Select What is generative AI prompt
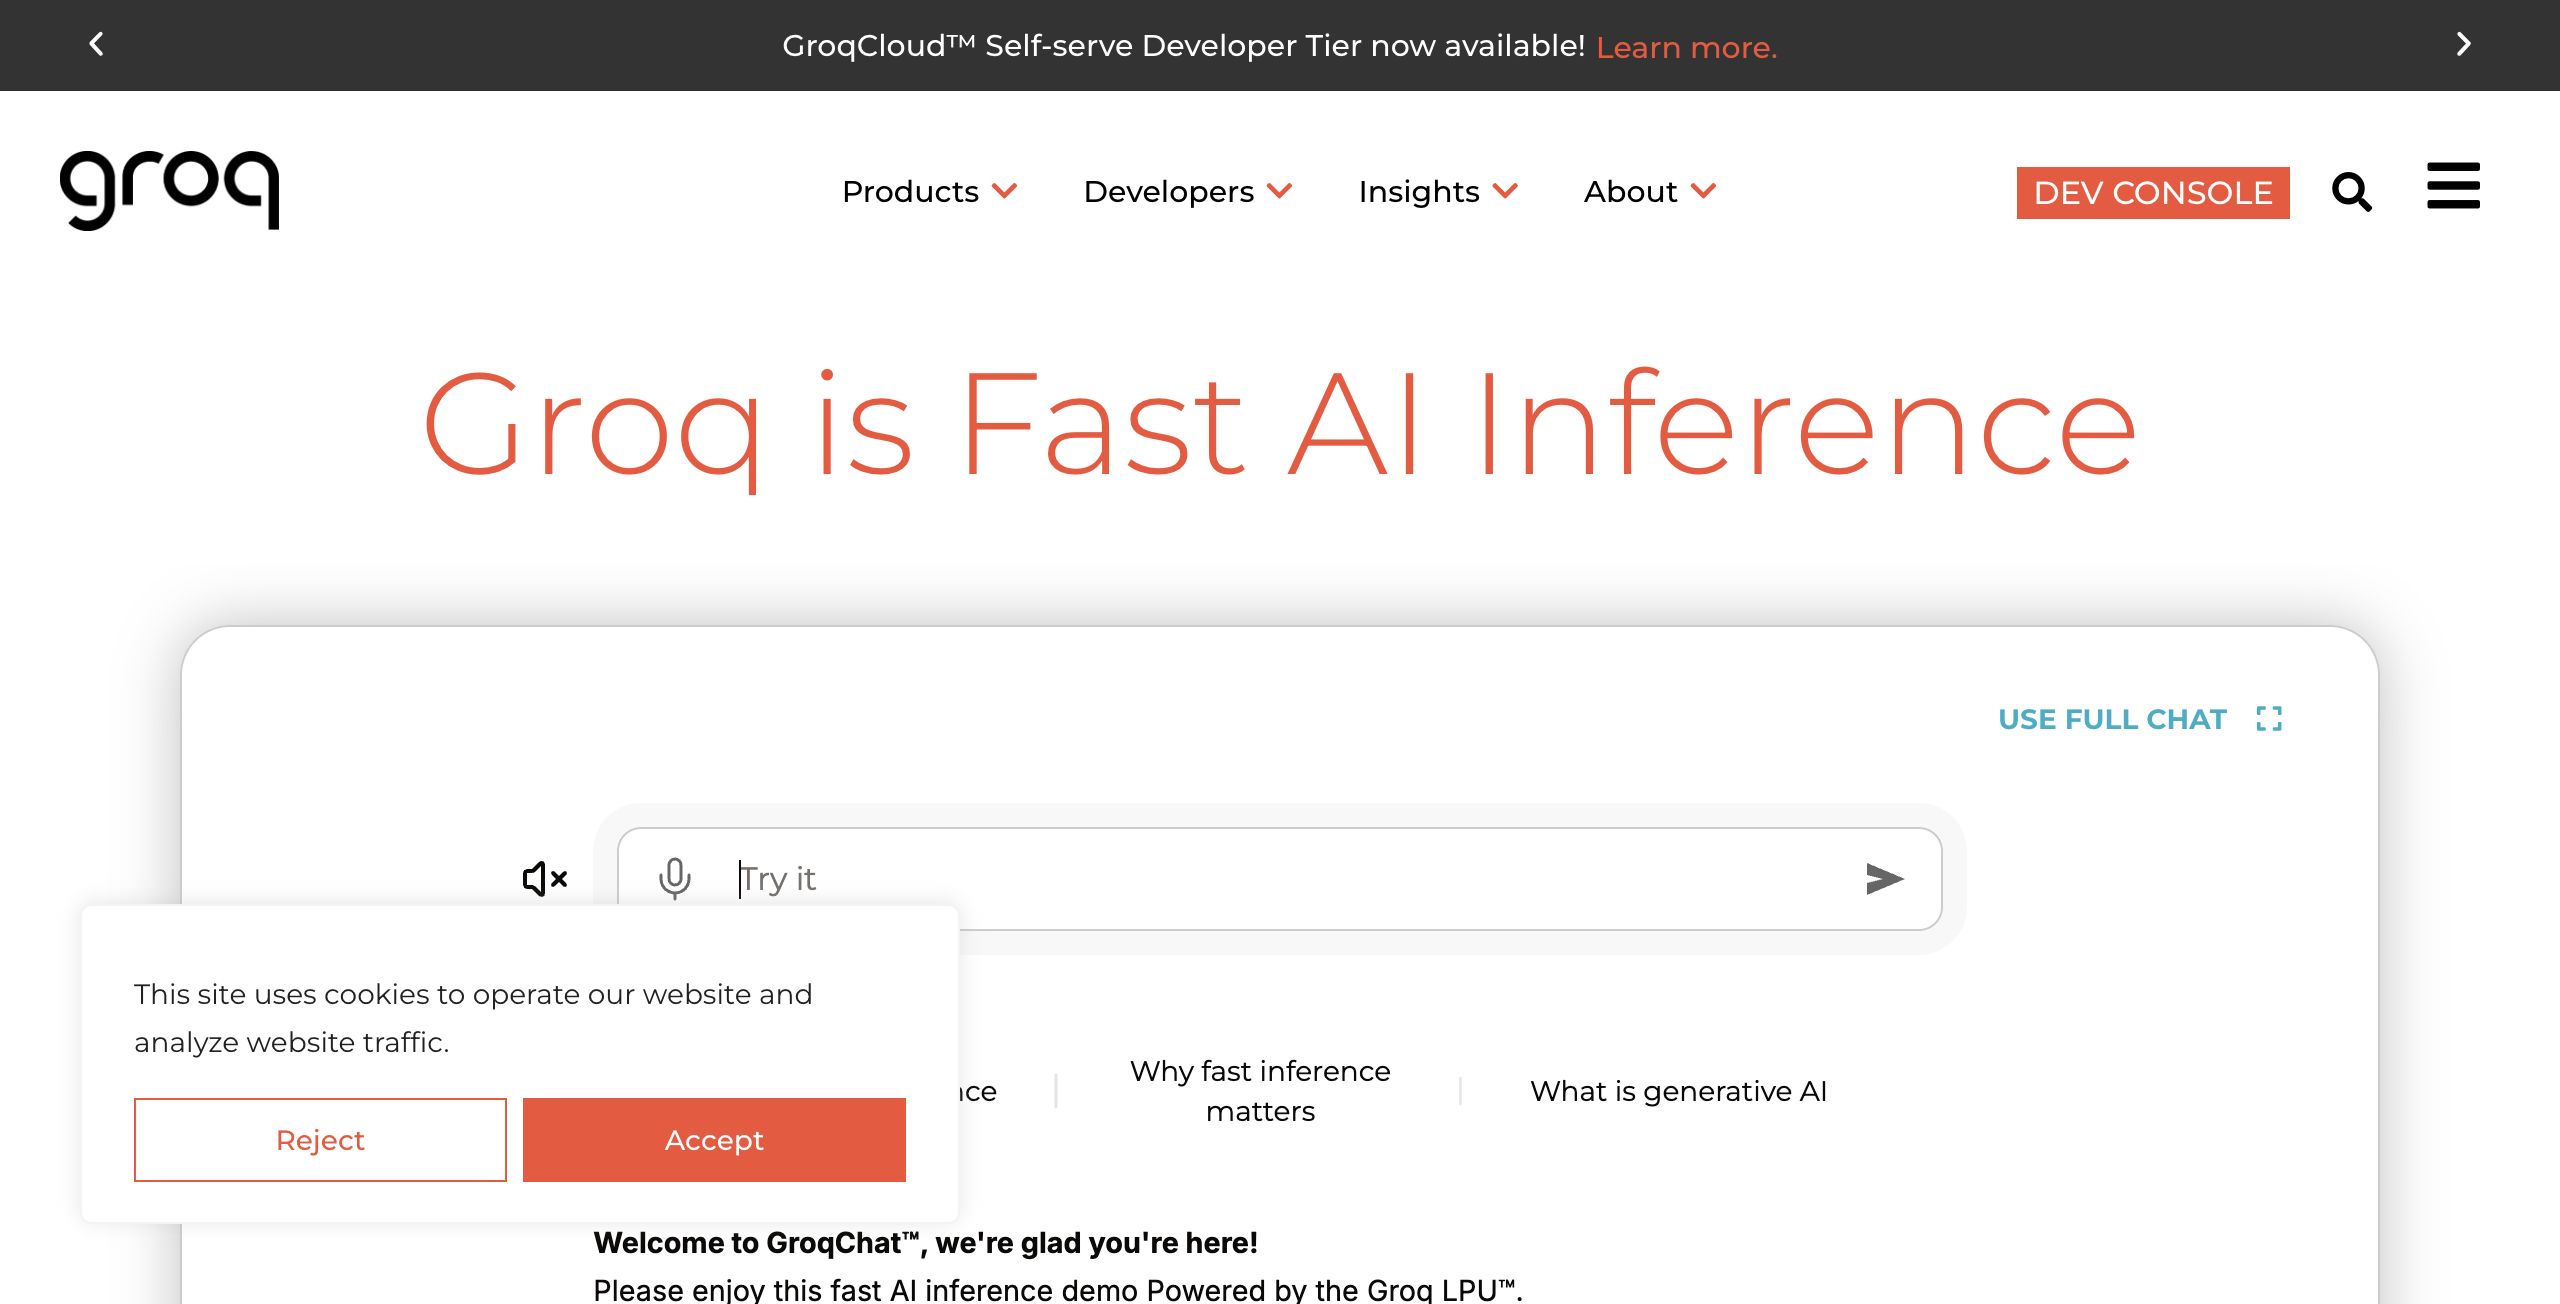This screenshot has height=1304, width=2560. 1678,1091
